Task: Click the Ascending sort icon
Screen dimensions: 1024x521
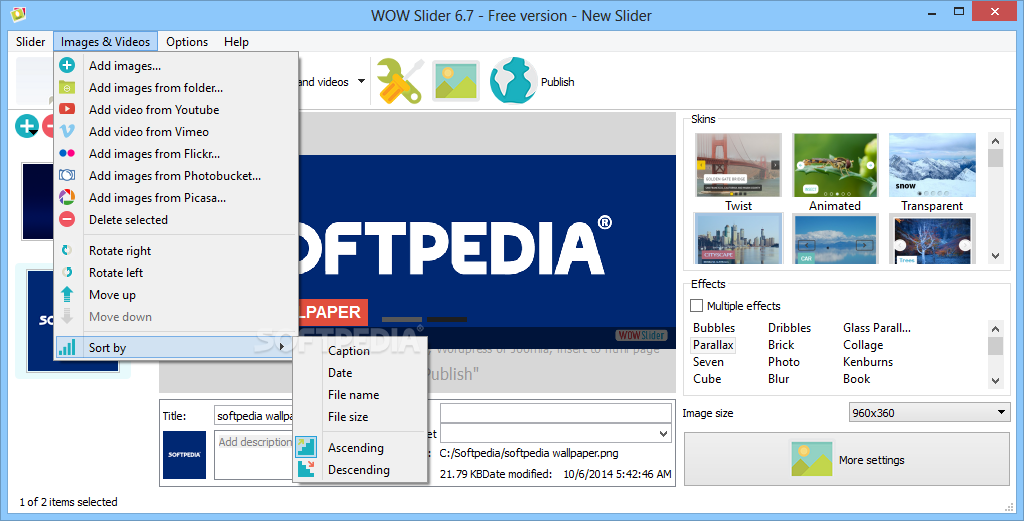Action: point(306,447)
